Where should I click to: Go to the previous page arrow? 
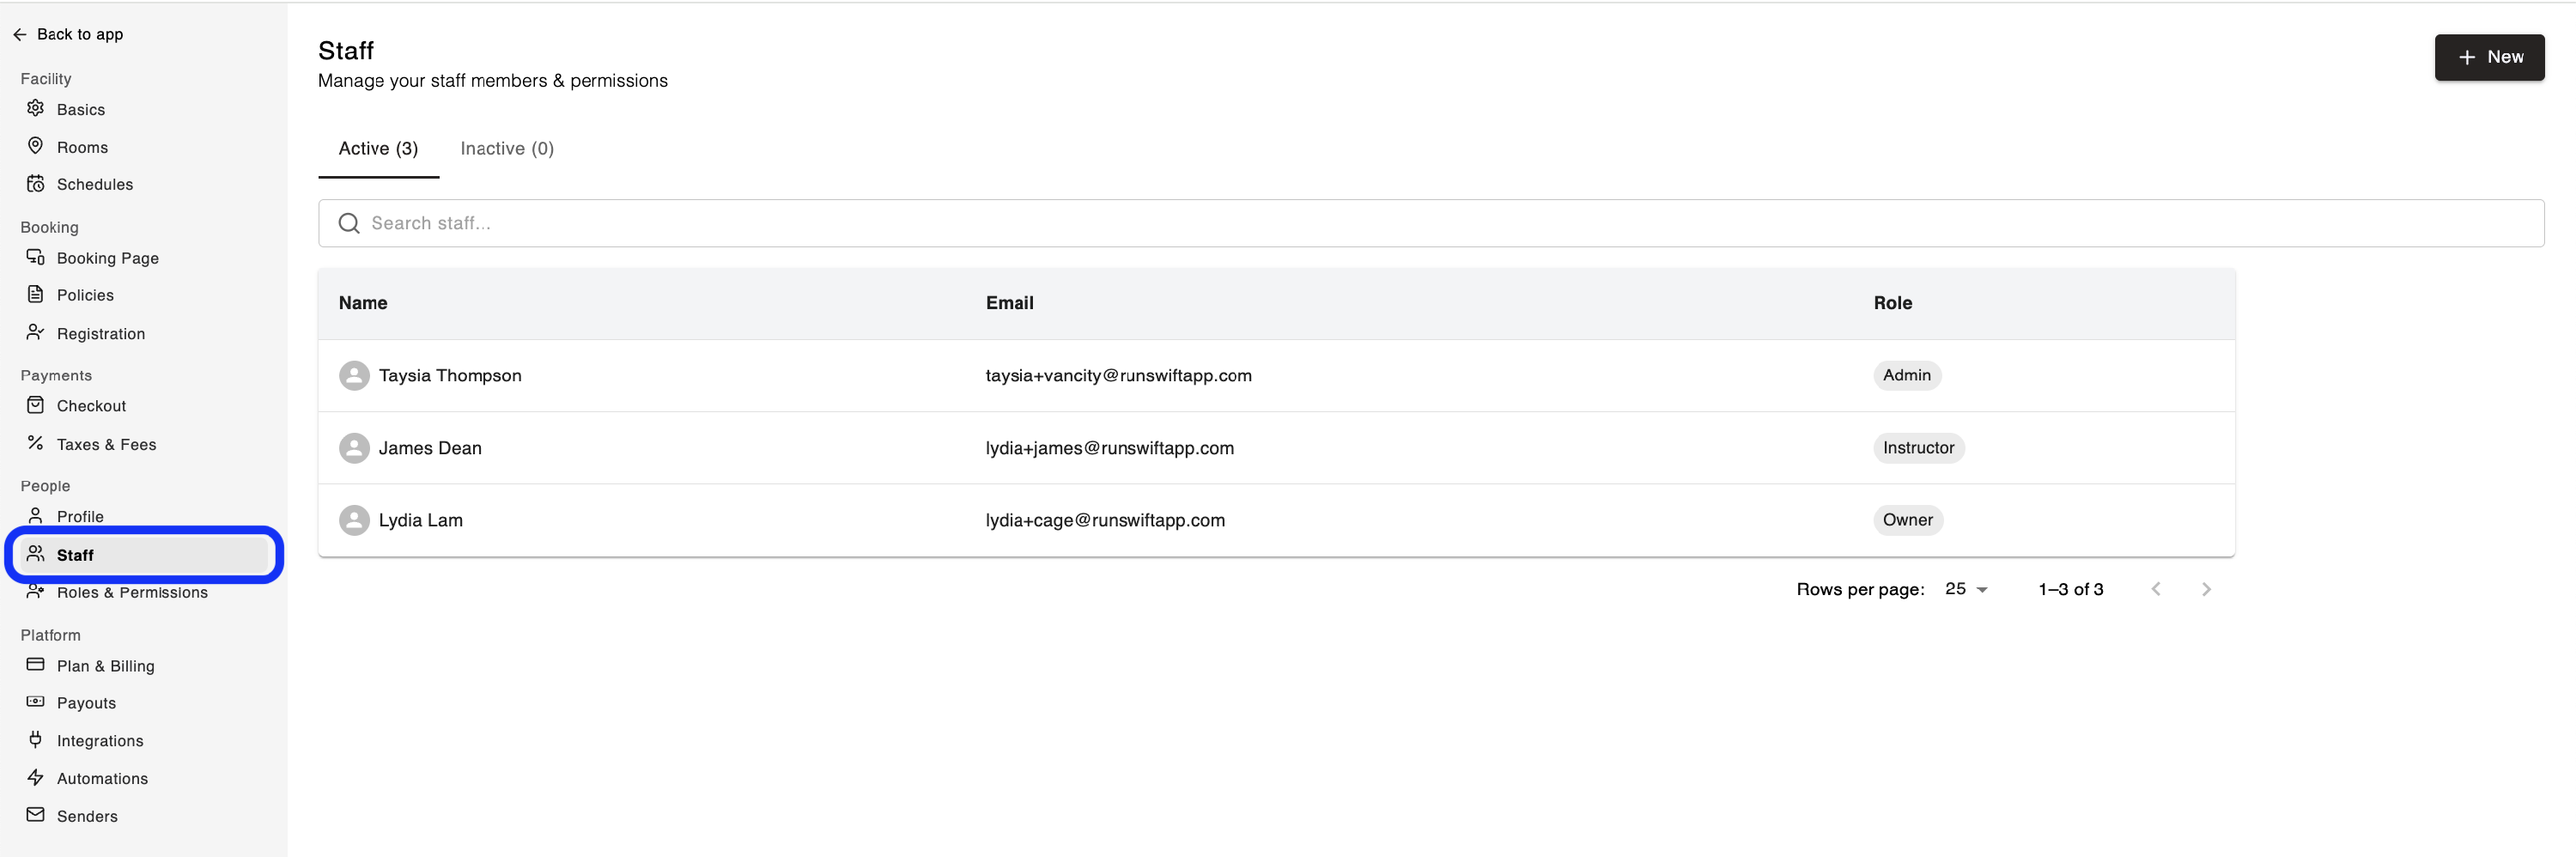2156,589
